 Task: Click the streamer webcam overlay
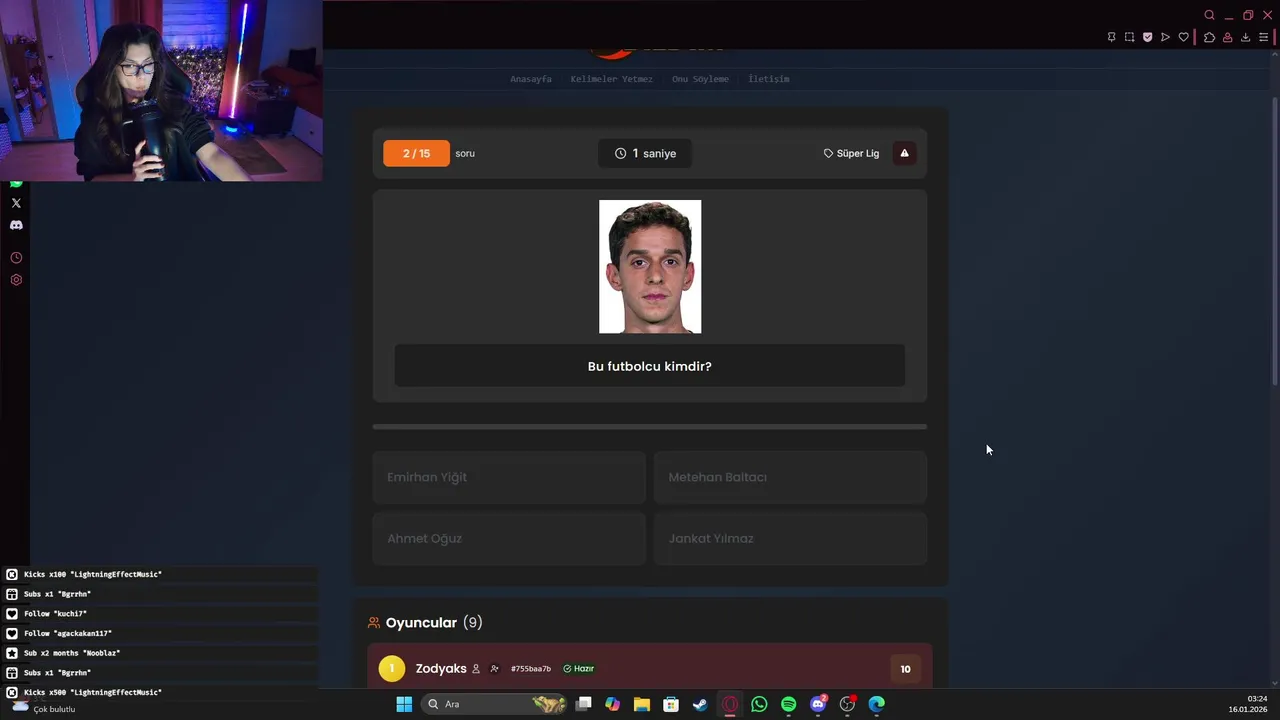pos(161,91)
